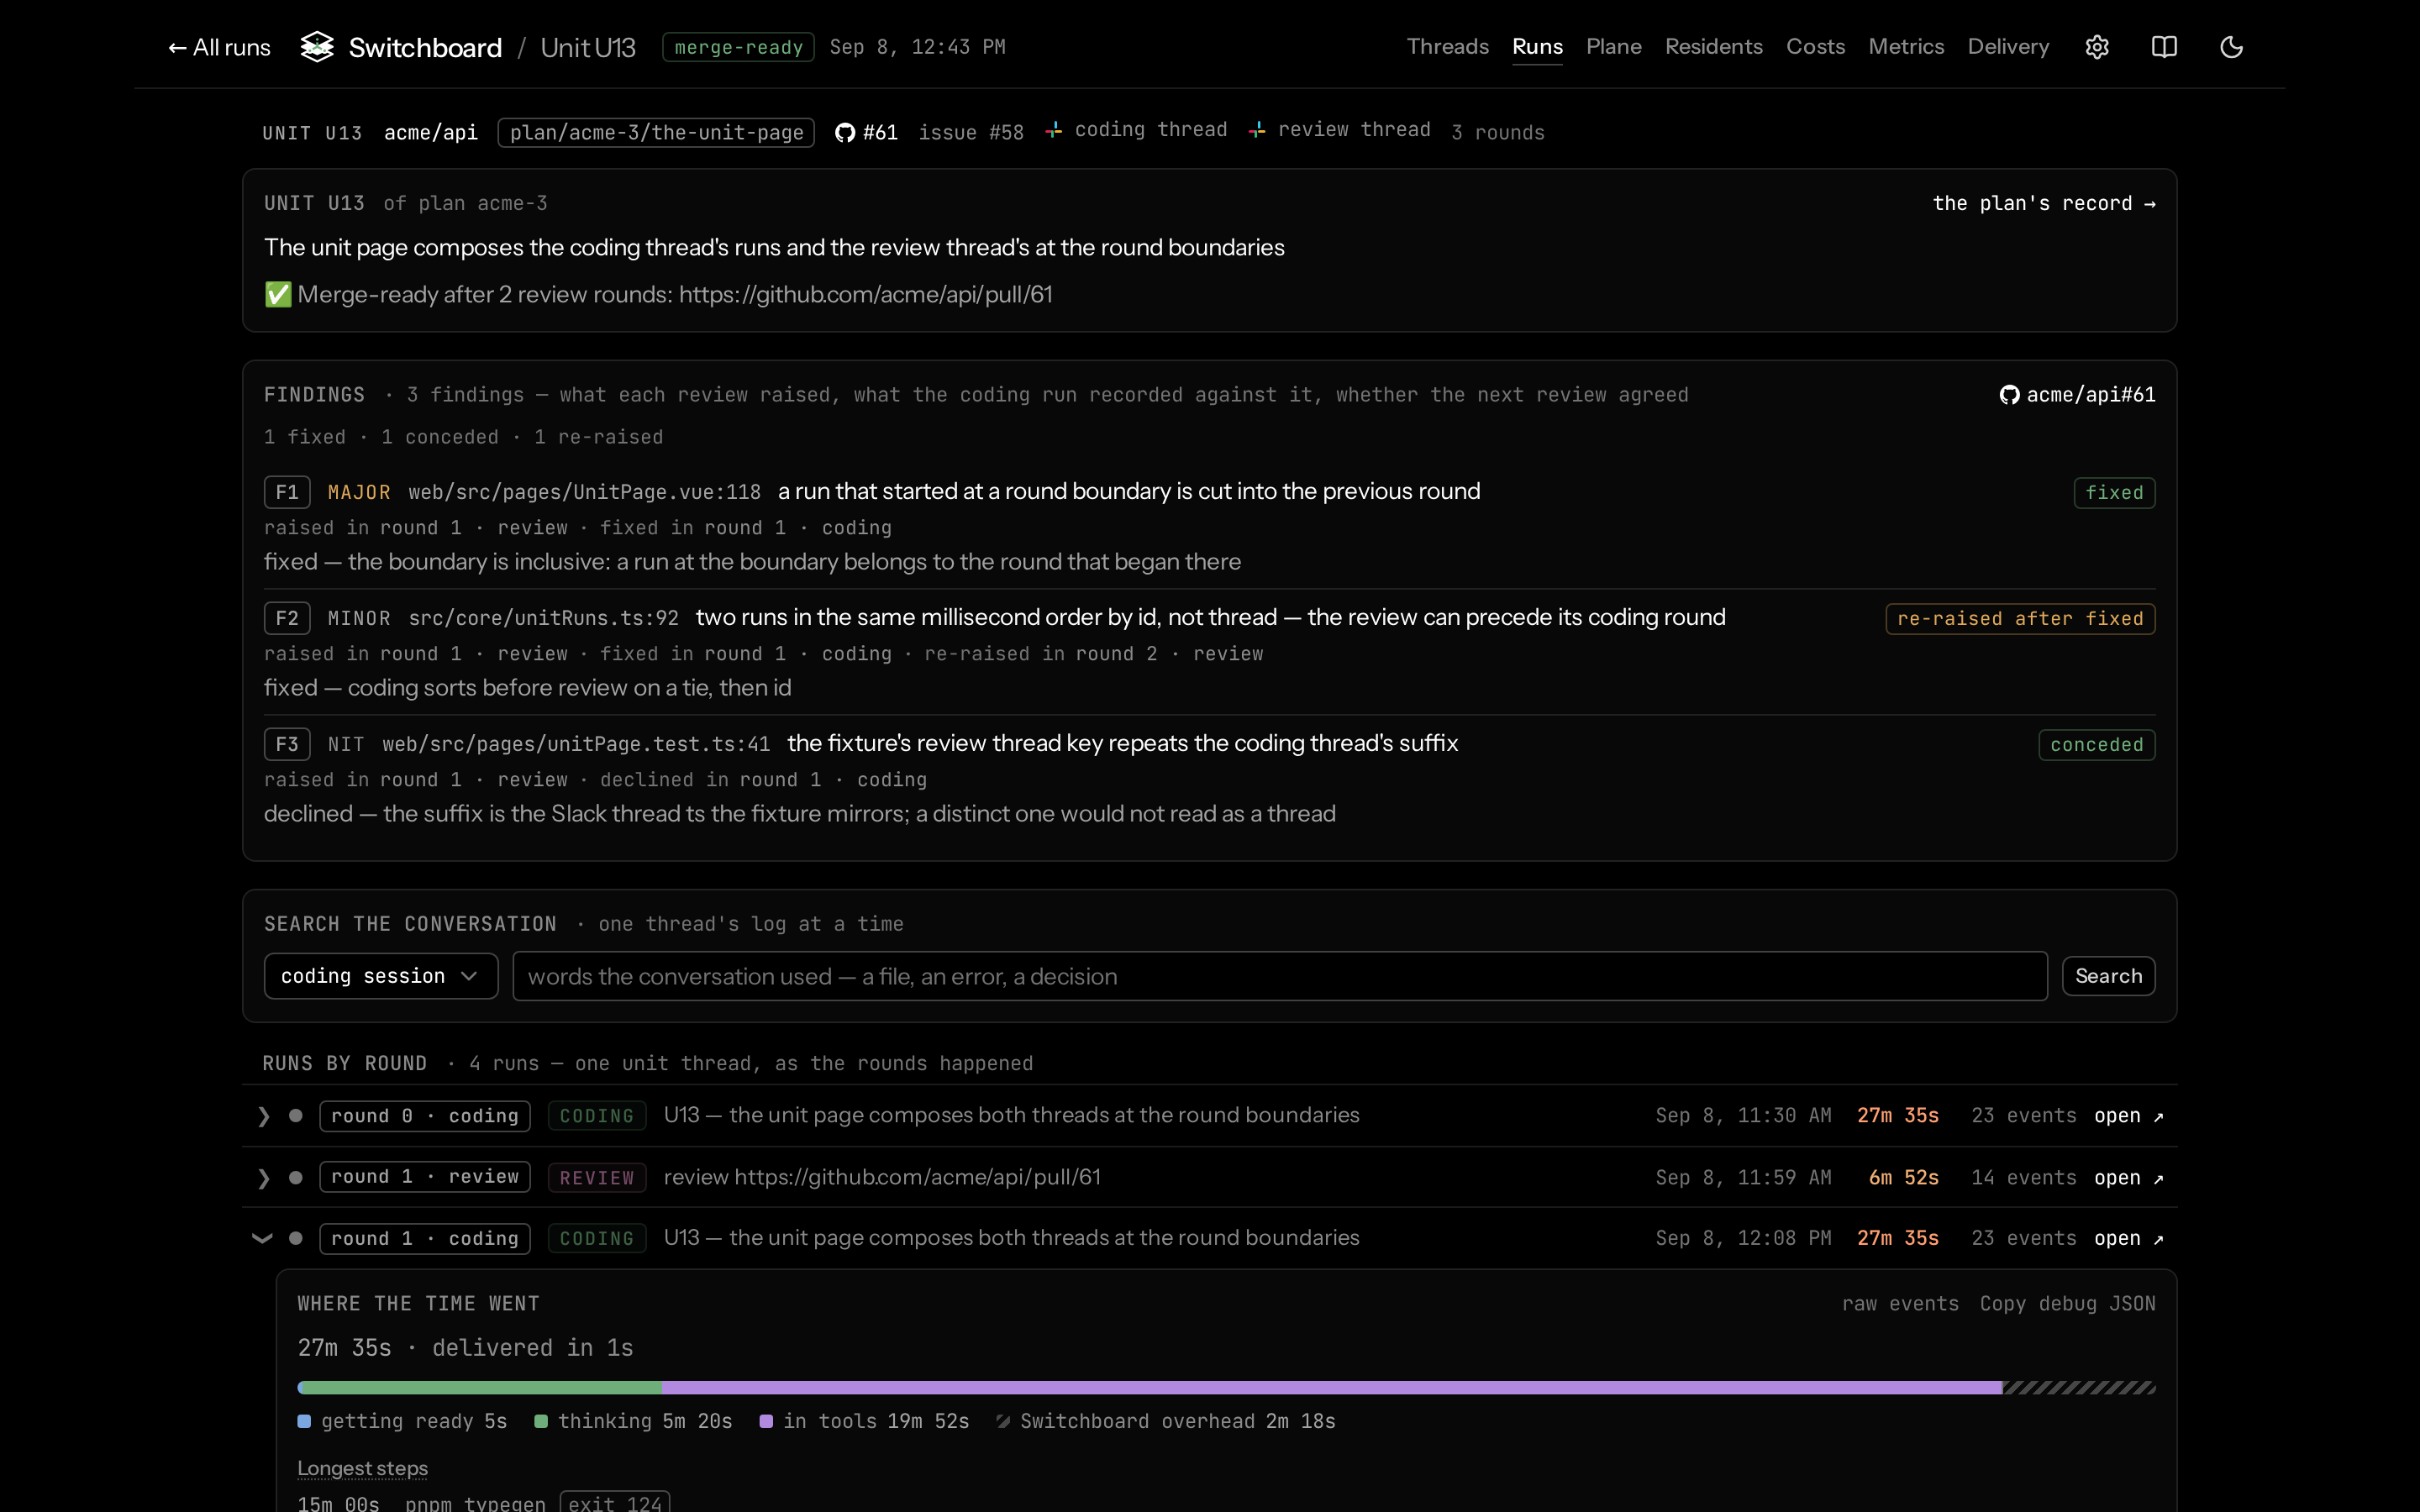Image resolution: width=2420 pixels, height=1512 pixels.
Task: Click the Switchboard logo icon
Action: 317,47
